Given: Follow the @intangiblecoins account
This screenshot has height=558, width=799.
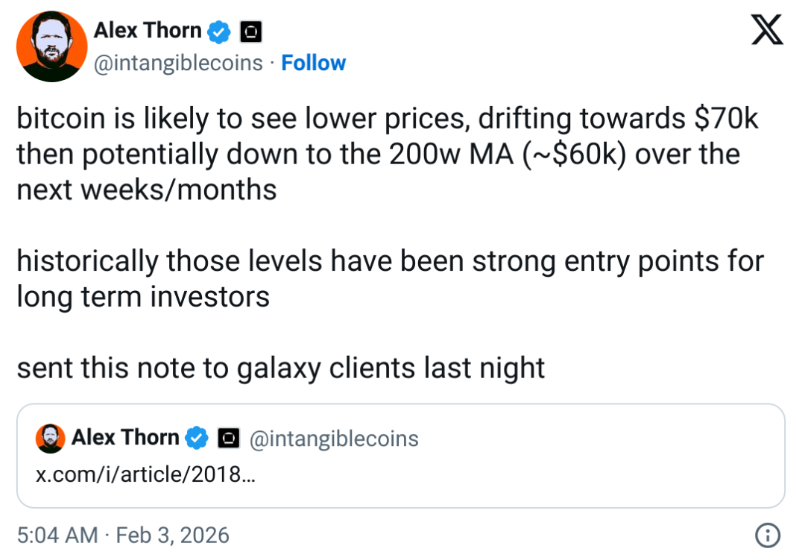Looking at the screenshot, I should [x=313, y=63].
